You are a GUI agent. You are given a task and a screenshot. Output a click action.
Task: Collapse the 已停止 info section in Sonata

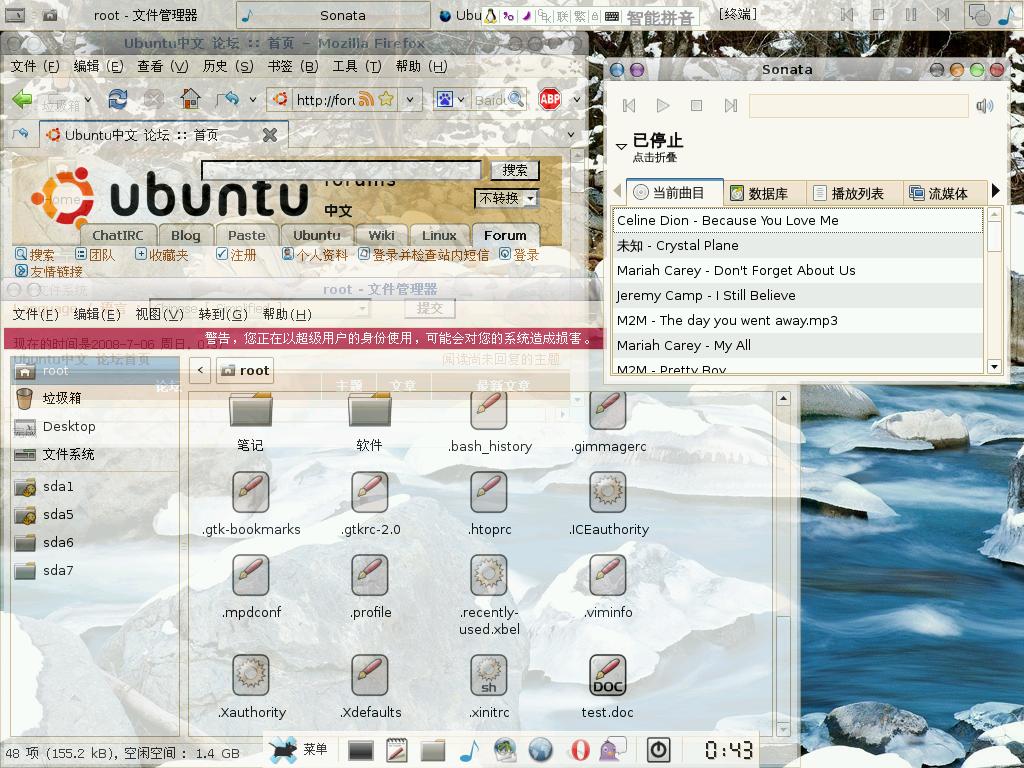622,146
